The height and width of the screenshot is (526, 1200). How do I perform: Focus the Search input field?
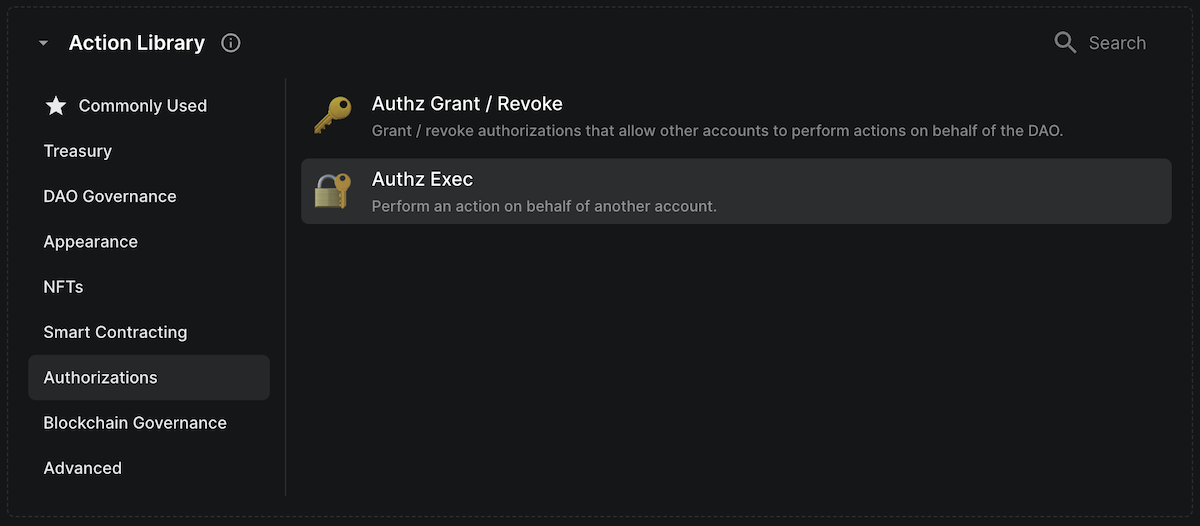[1117, 43]
